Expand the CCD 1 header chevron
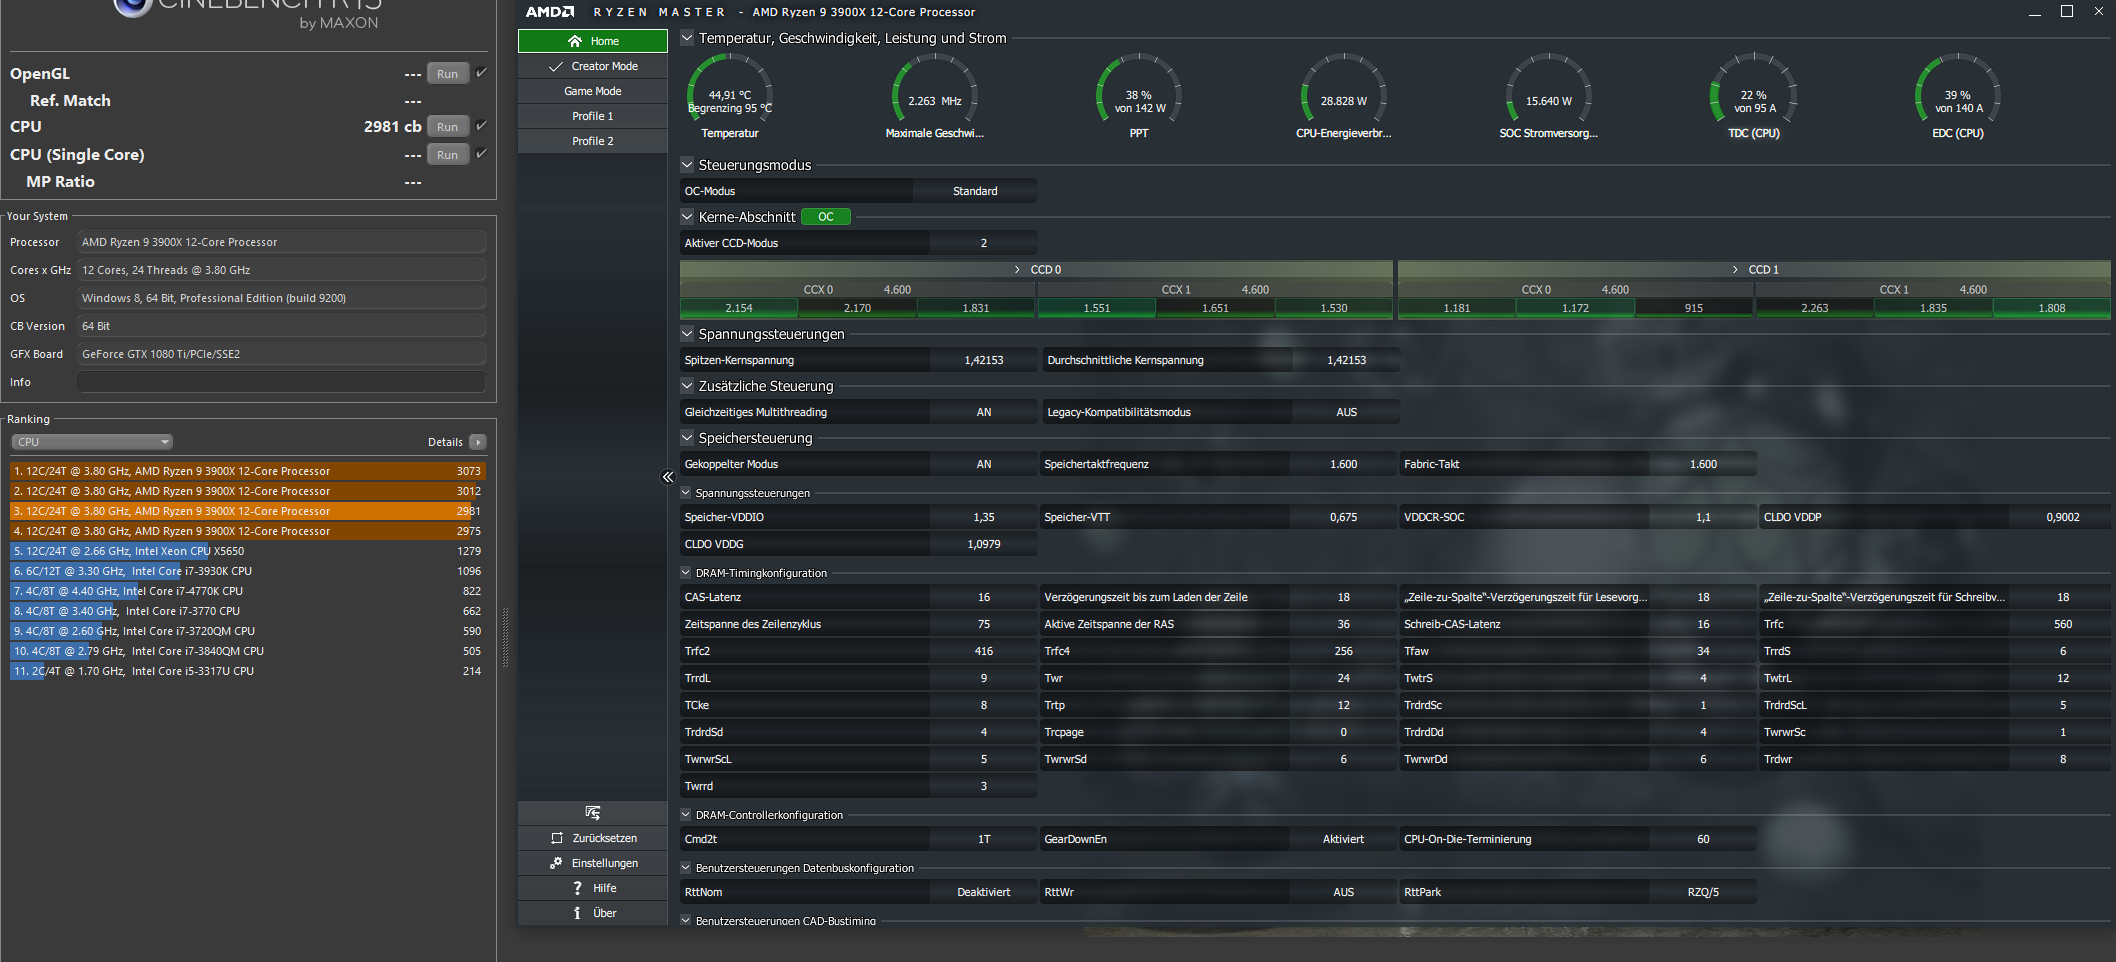 pyautogui.click(x=1736, y=270)
